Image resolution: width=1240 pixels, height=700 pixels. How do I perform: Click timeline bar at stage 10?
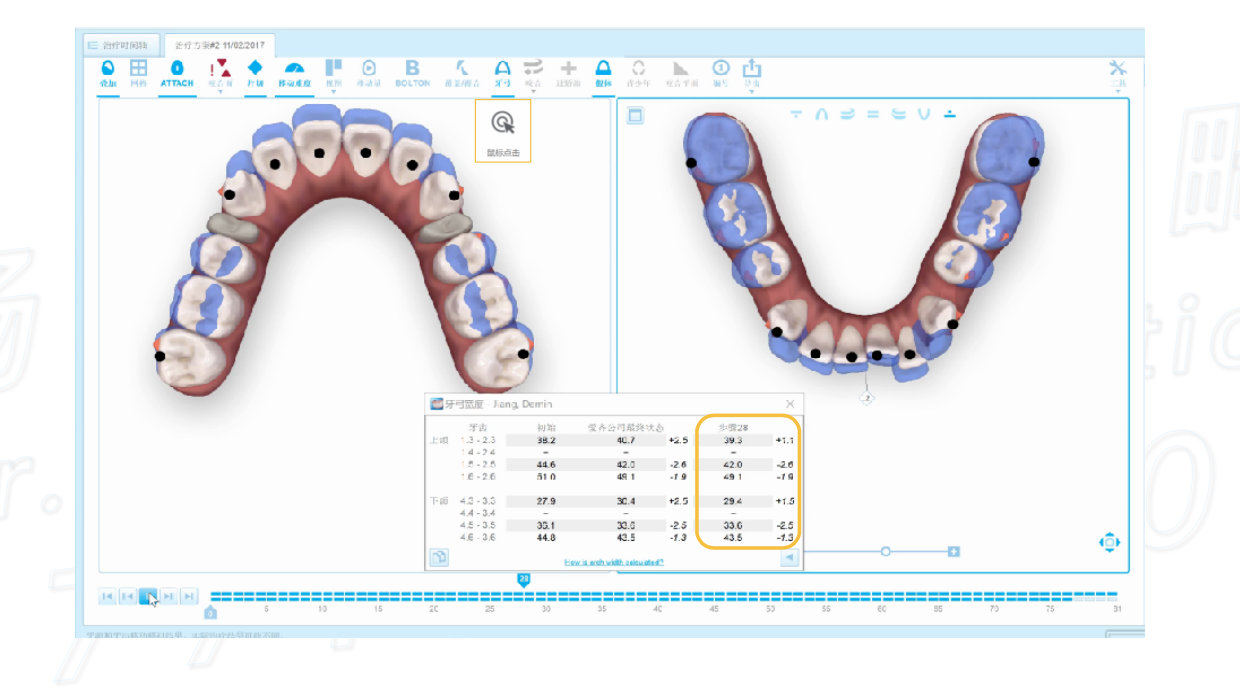tap(322, 596)
